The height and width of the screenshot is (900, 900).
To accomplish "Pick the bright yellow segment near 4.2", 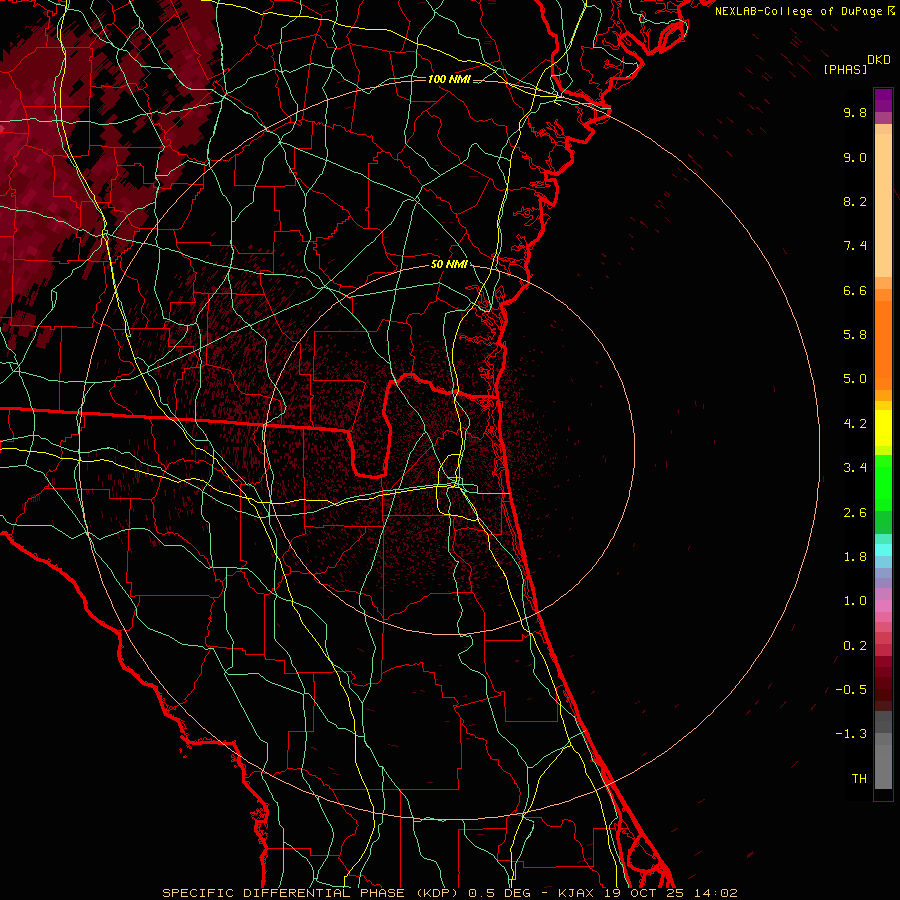I will coord(883,428).
